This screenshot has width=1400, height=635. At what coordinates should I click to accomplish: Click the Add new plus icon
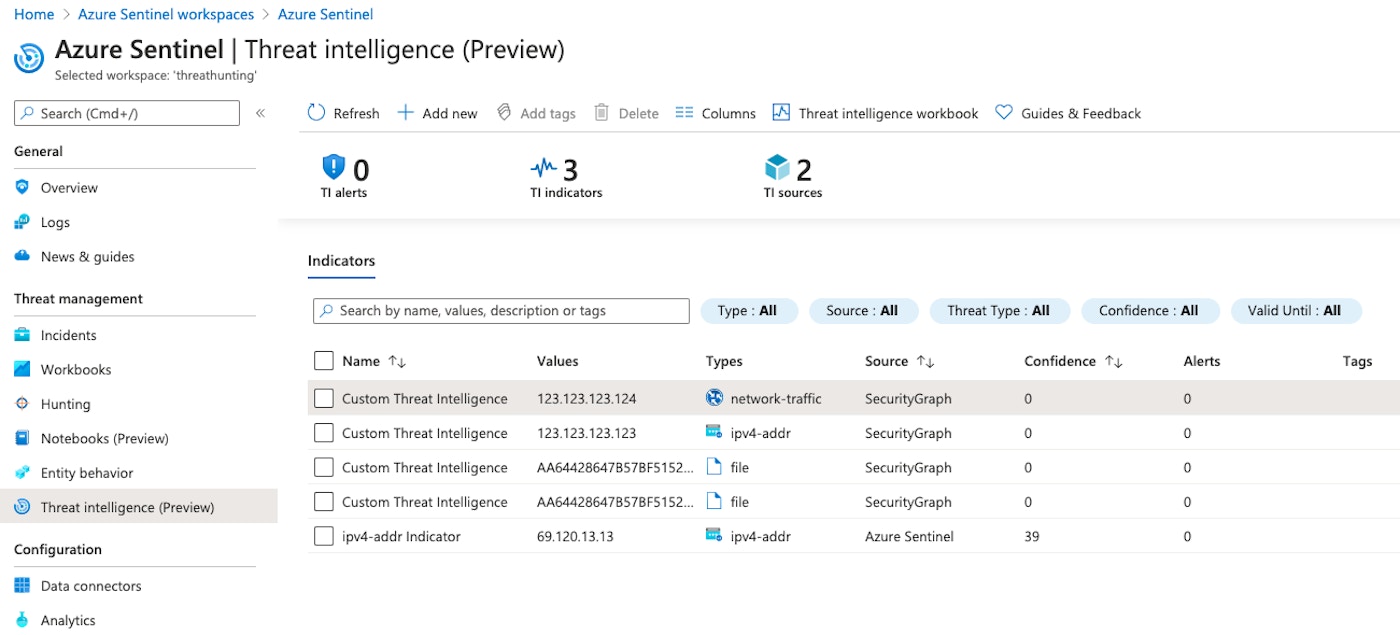click(406, 113)
